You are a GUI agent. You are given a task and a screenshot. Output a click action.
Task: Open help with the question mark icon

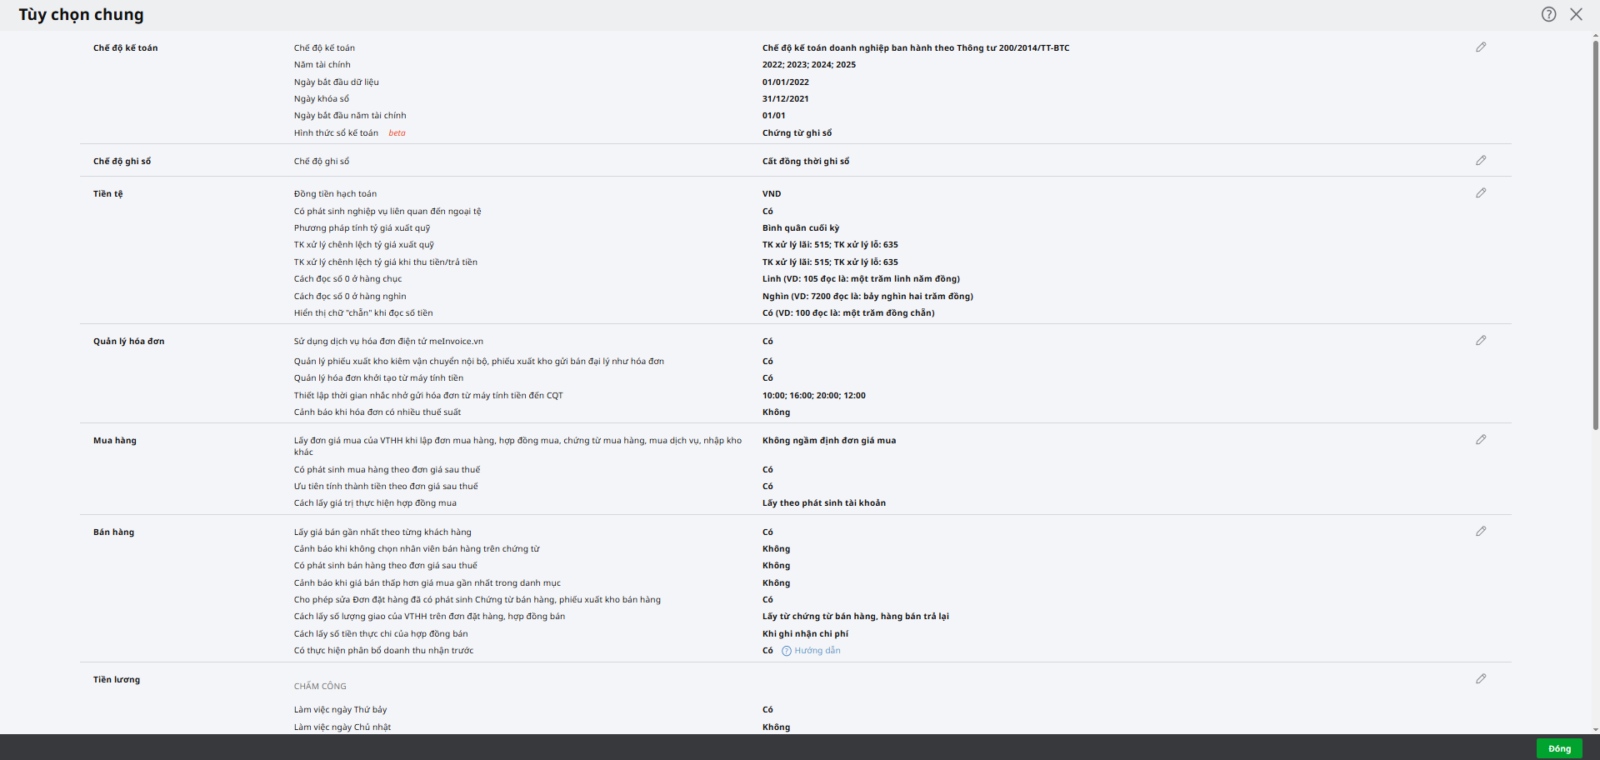[x=1548, y=14]
